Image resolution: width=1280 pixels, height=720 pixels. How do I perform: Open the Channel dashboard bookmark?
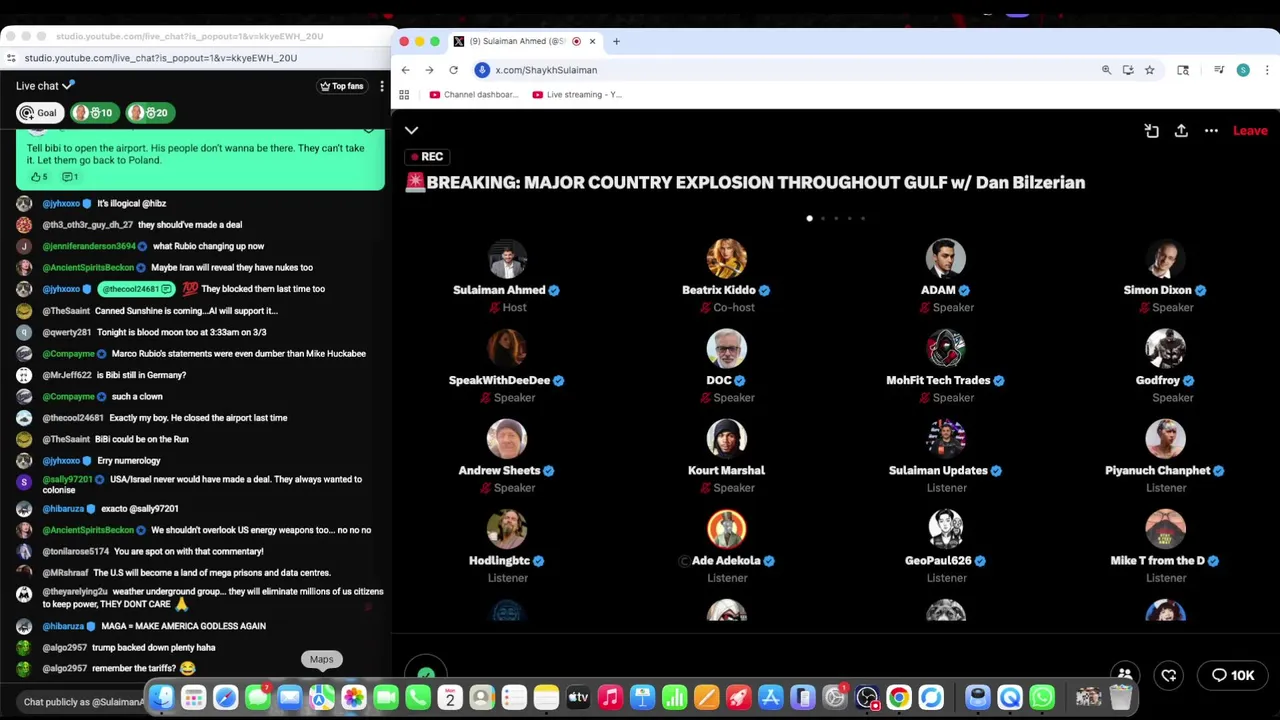click(x=474, y=95)
